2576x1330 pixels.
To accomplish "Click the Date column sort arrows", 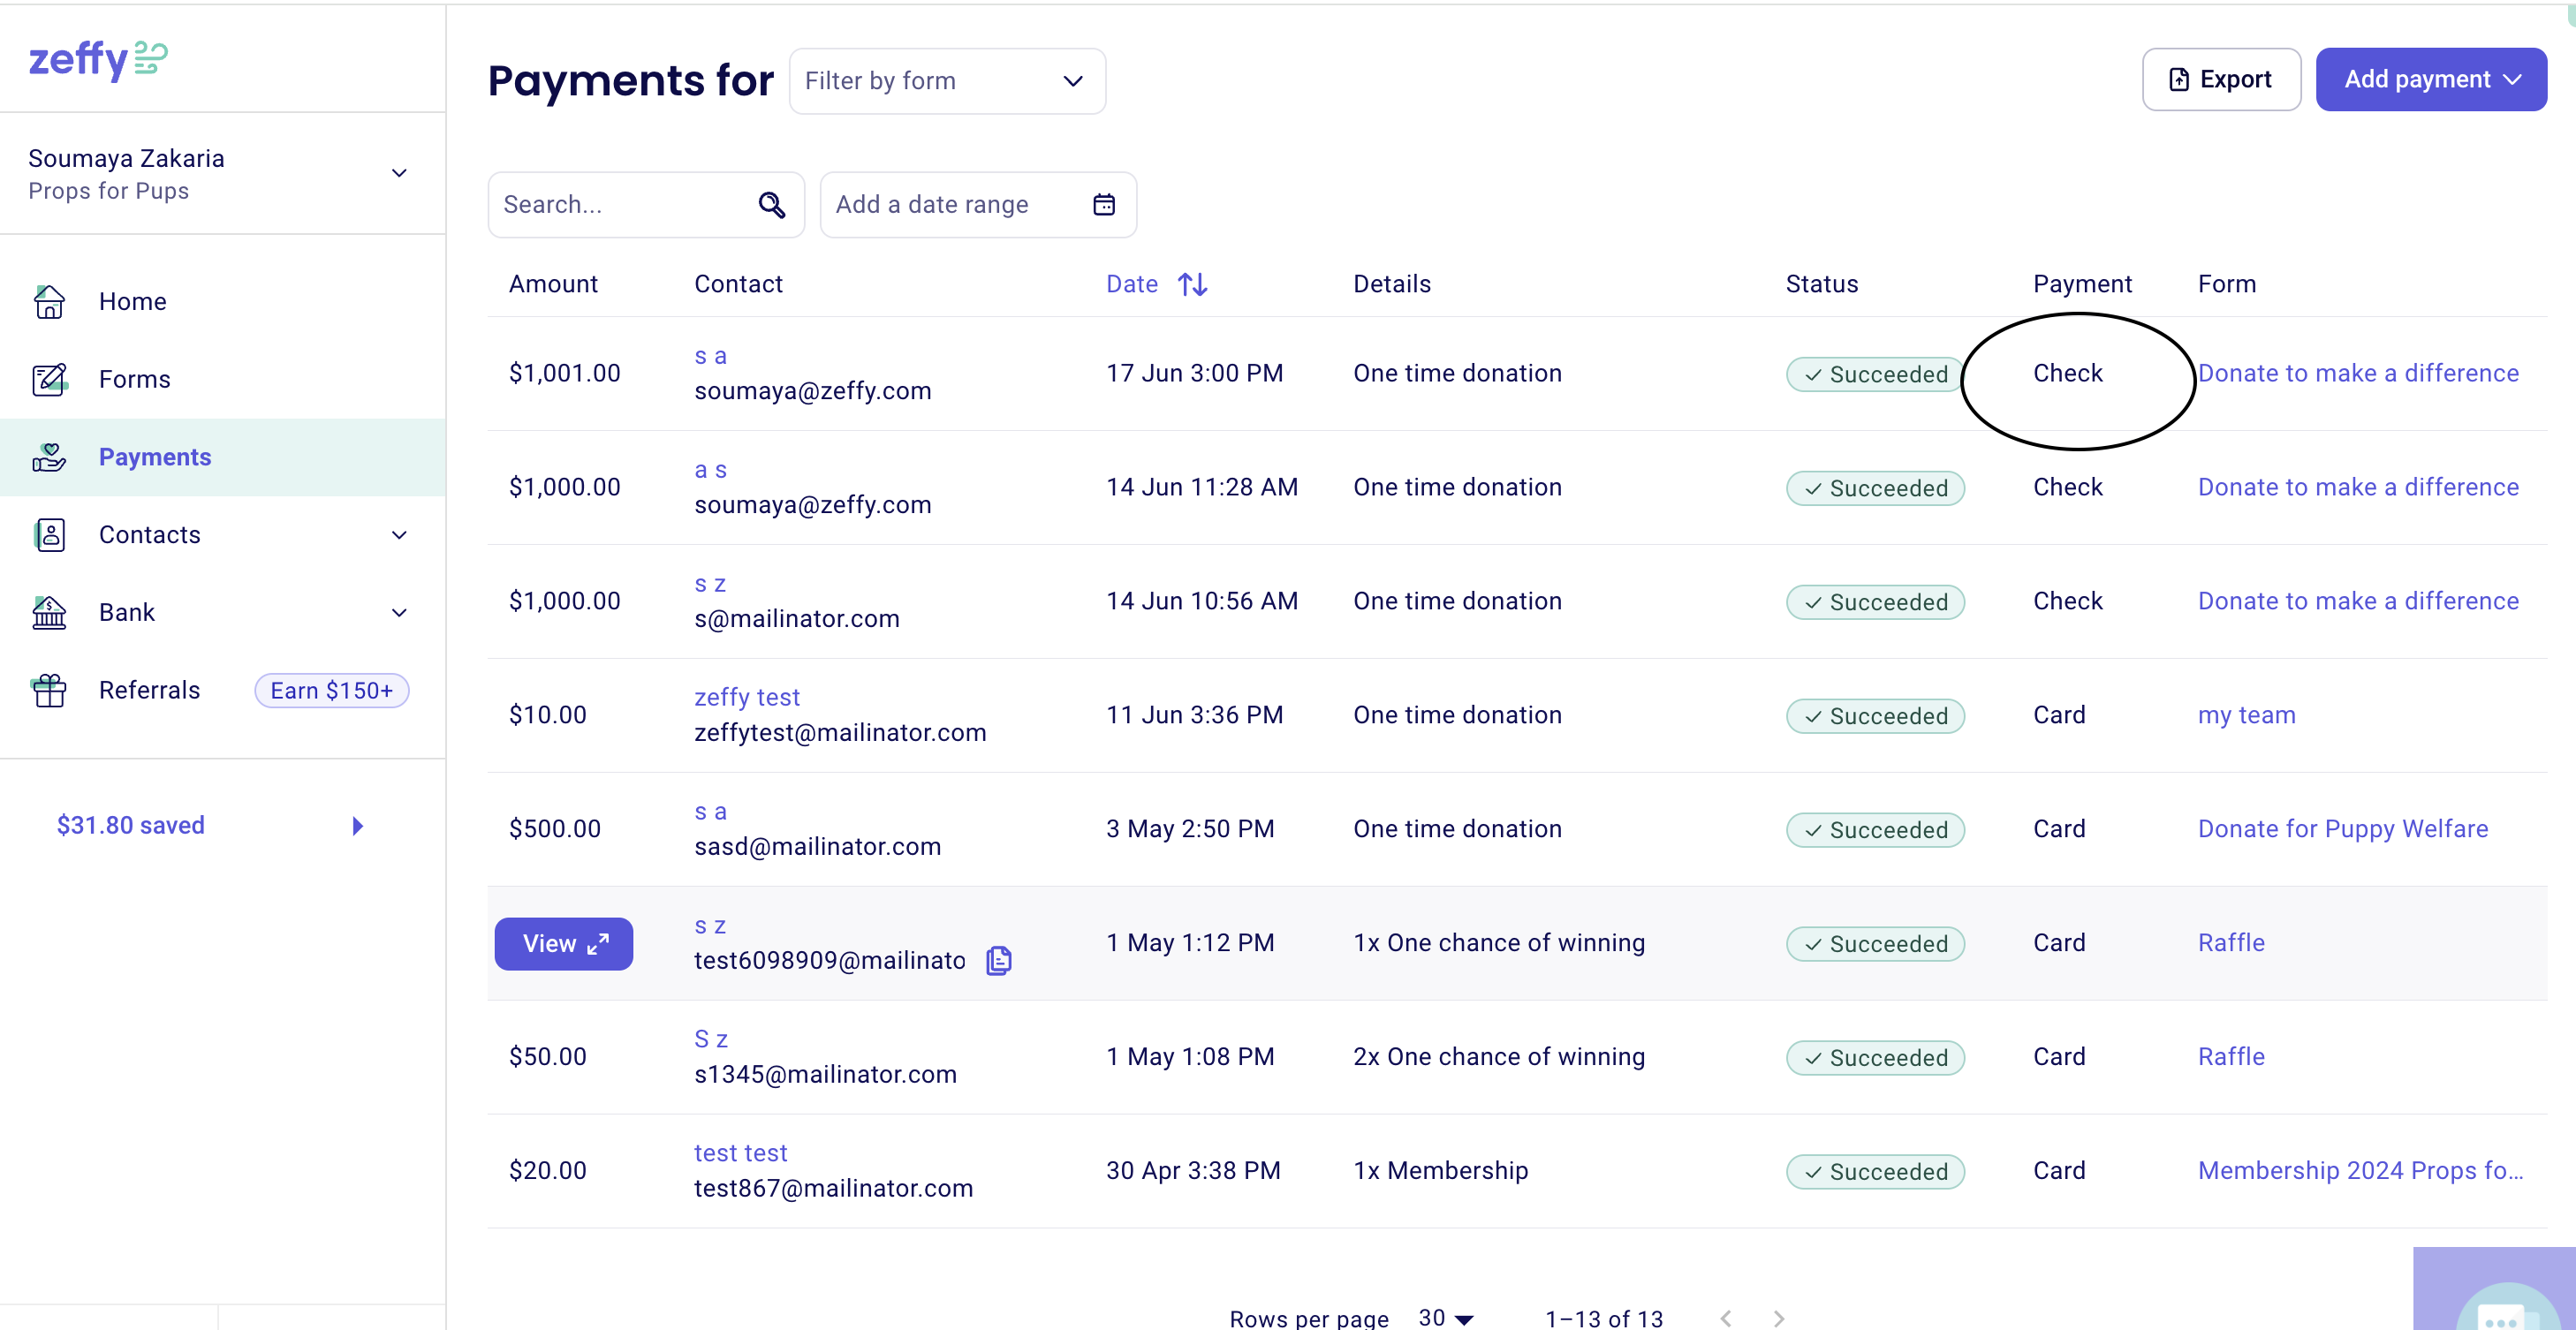I will pos(1192,284).
